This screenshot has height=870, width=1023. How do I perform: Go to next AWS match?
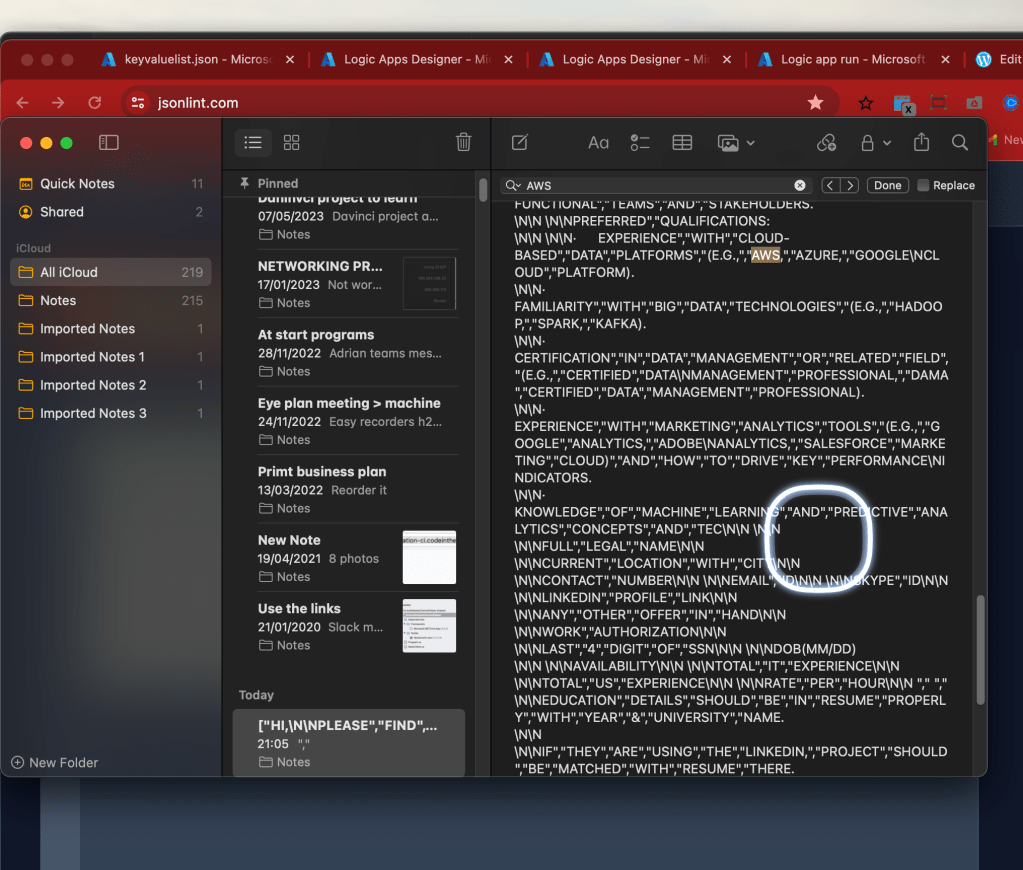[x=849, y=185]
